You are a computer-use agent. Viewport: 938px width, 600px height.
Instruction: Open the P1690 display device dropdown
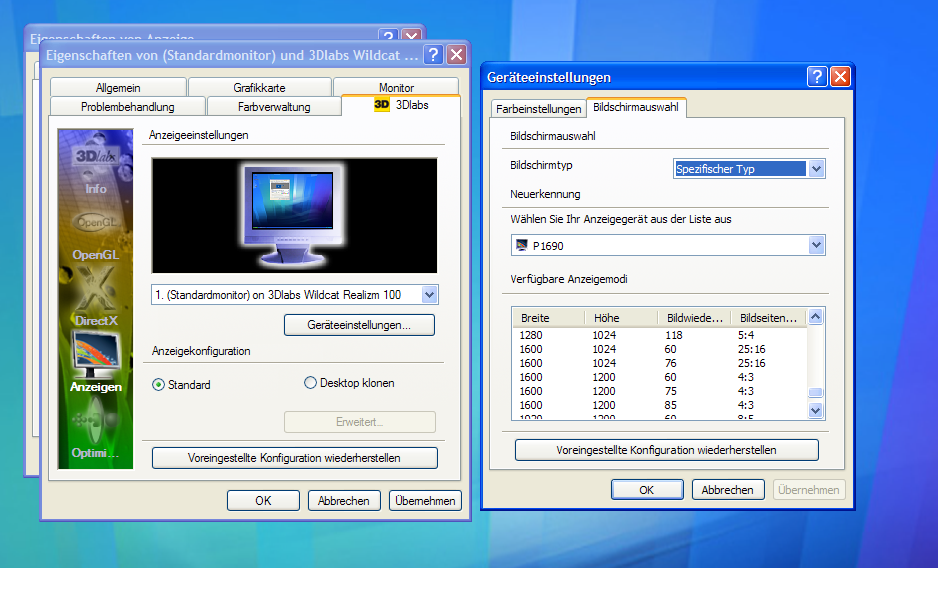[x=816, y=245]
